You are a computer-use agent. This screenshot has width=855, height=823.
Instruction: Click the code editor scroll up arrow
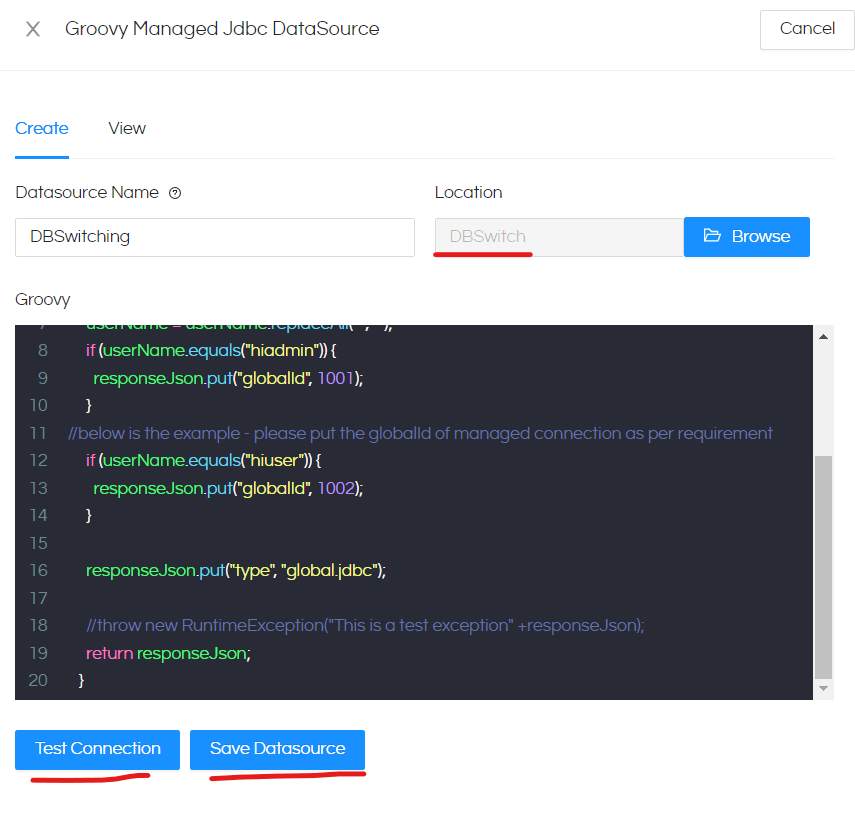point(823,337)
